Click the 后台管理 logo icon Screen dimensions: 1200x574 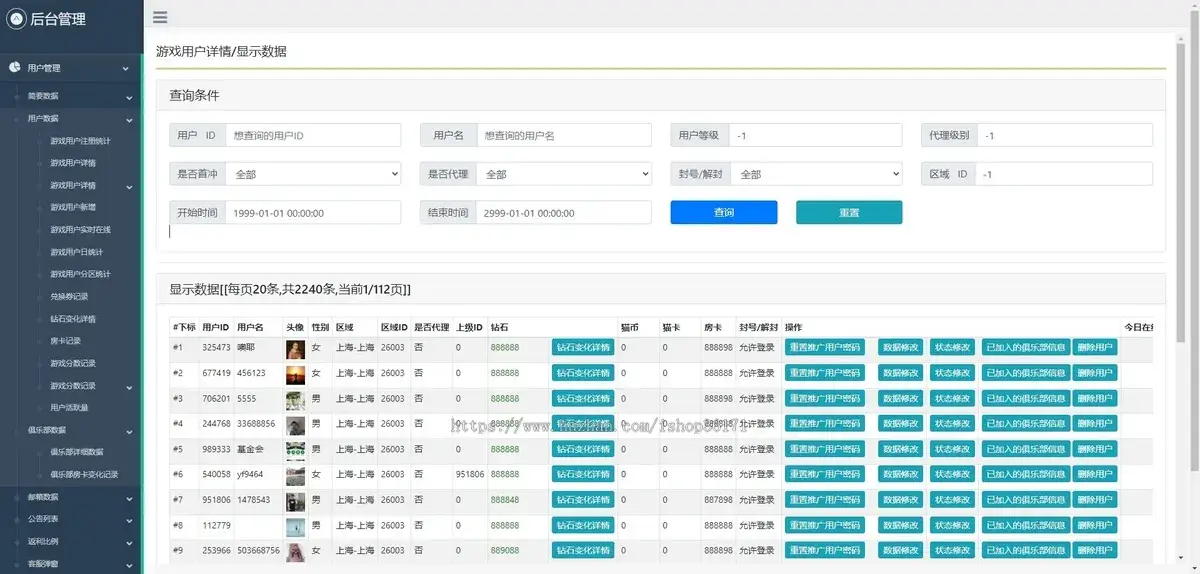pos(16,18)
